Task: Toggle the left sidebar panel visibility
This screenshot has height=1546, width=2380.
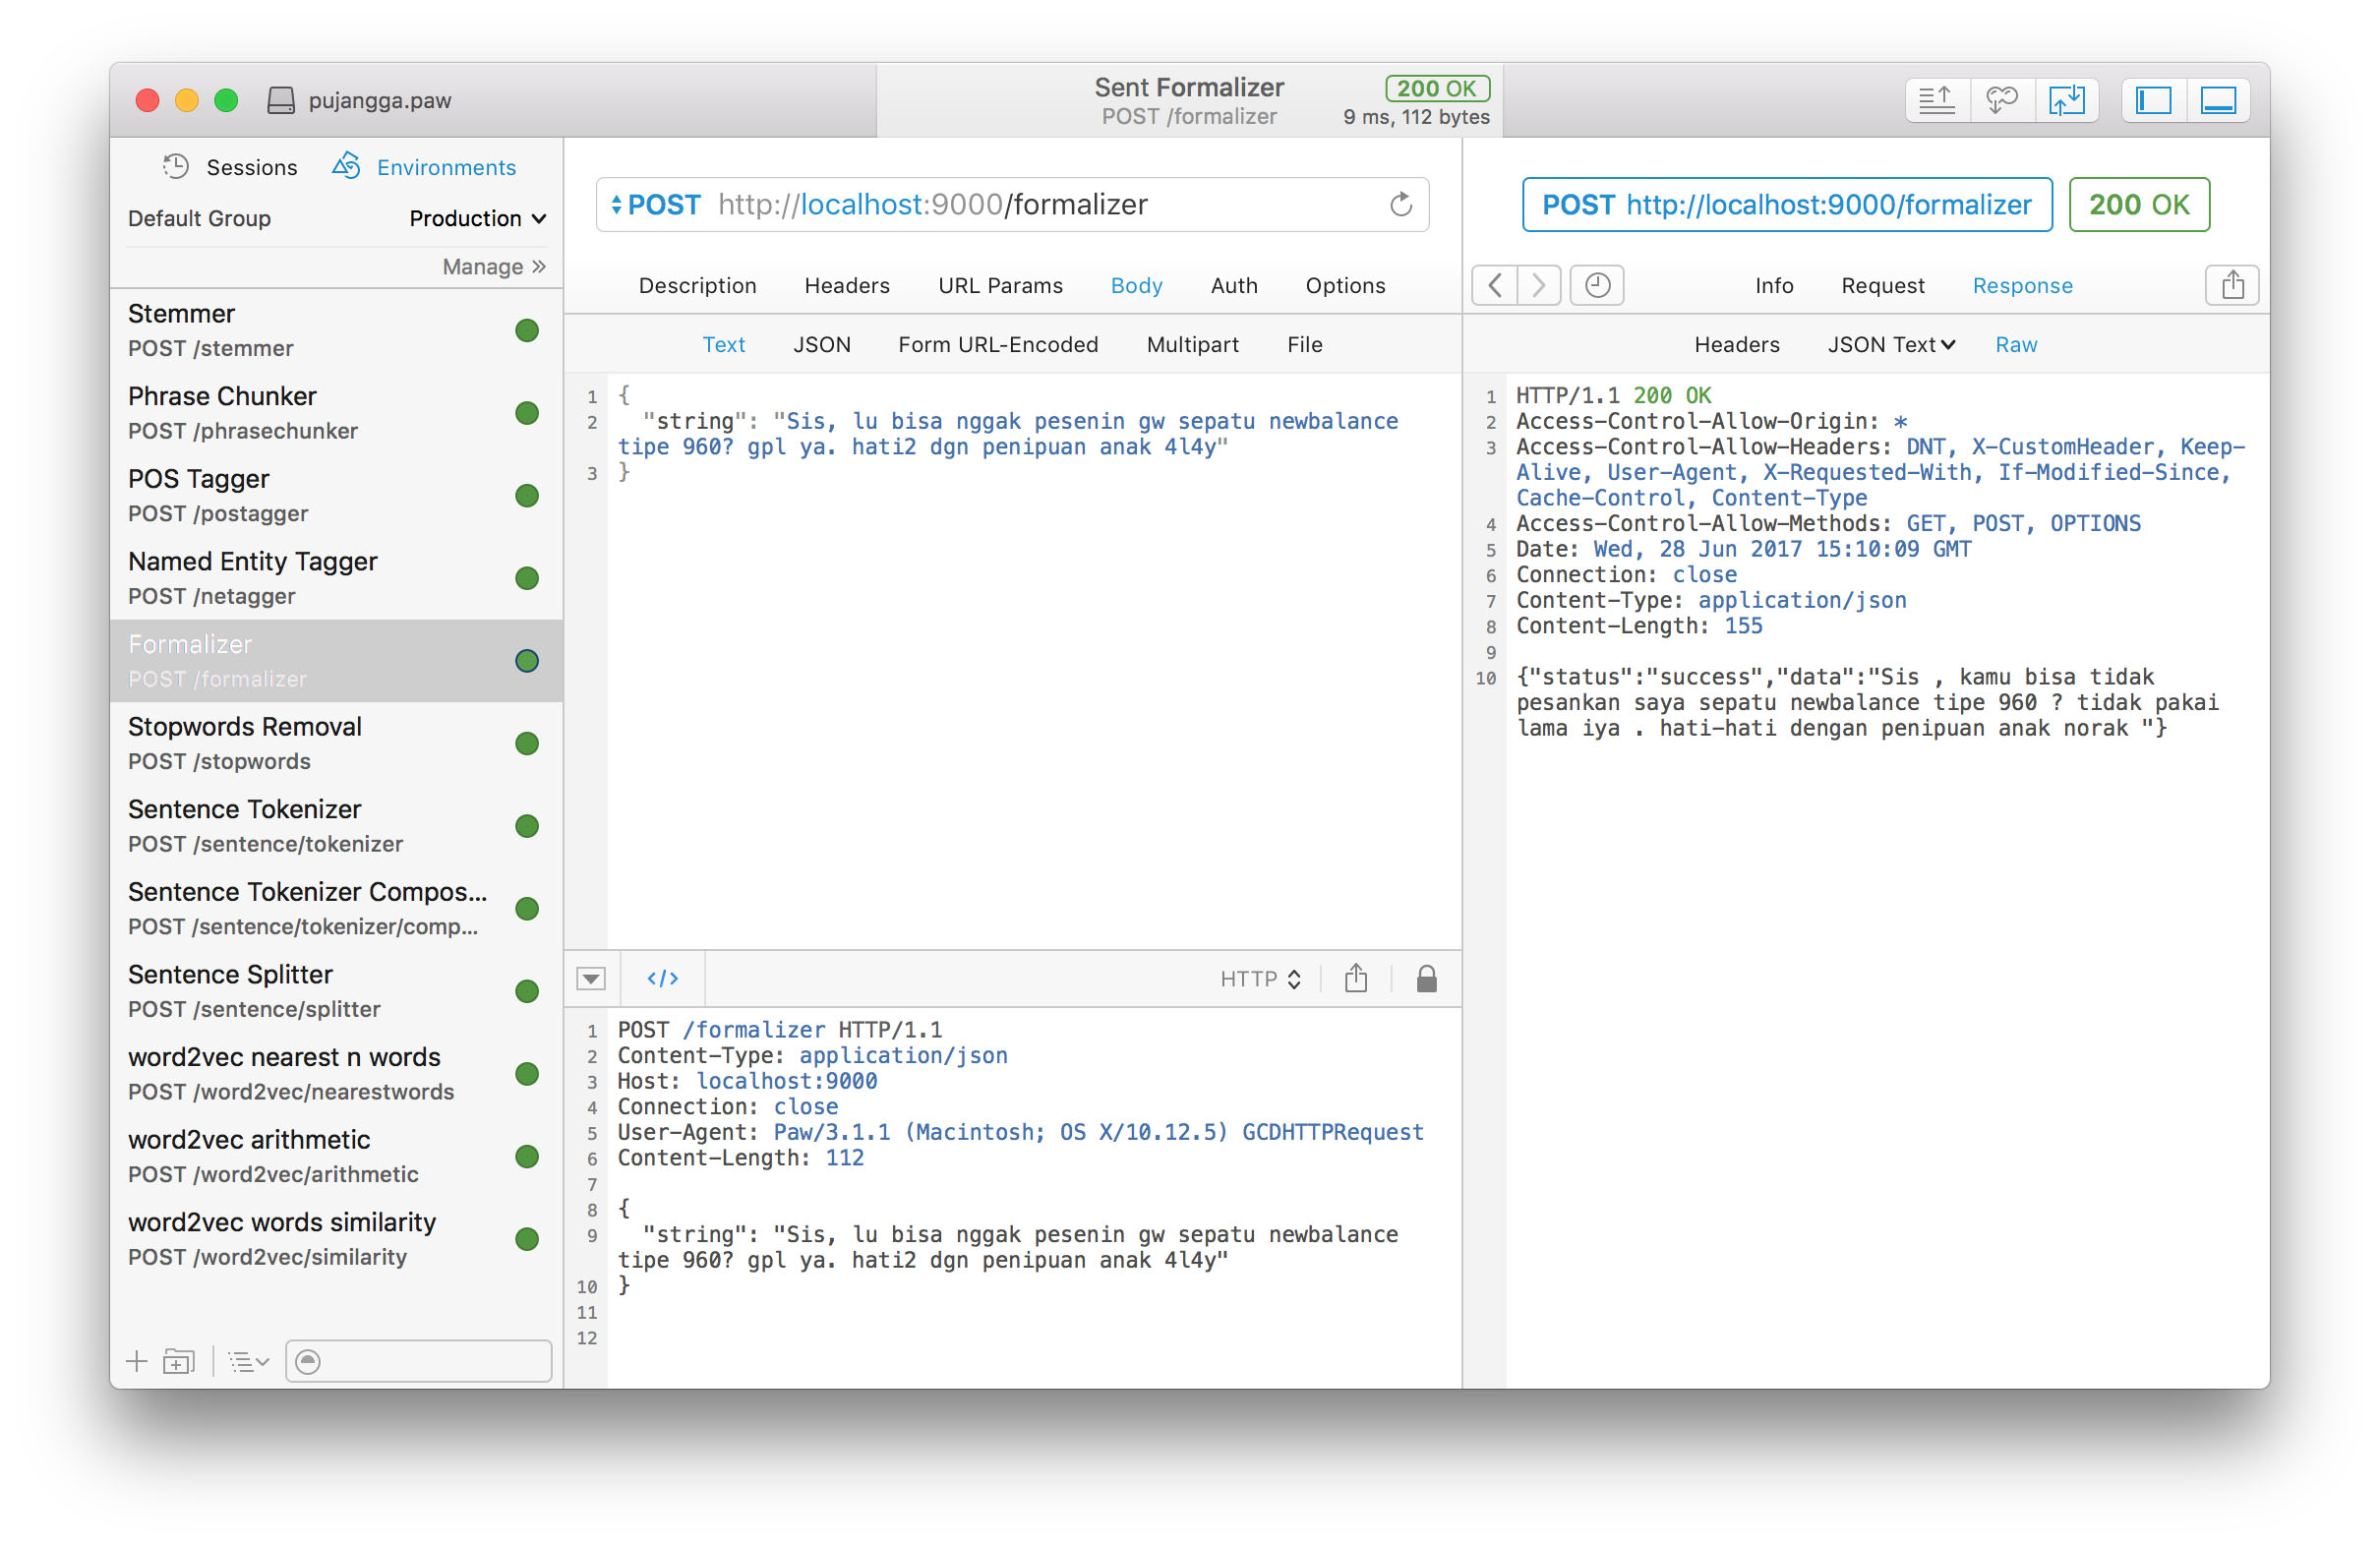Action: coord(2153,100)
